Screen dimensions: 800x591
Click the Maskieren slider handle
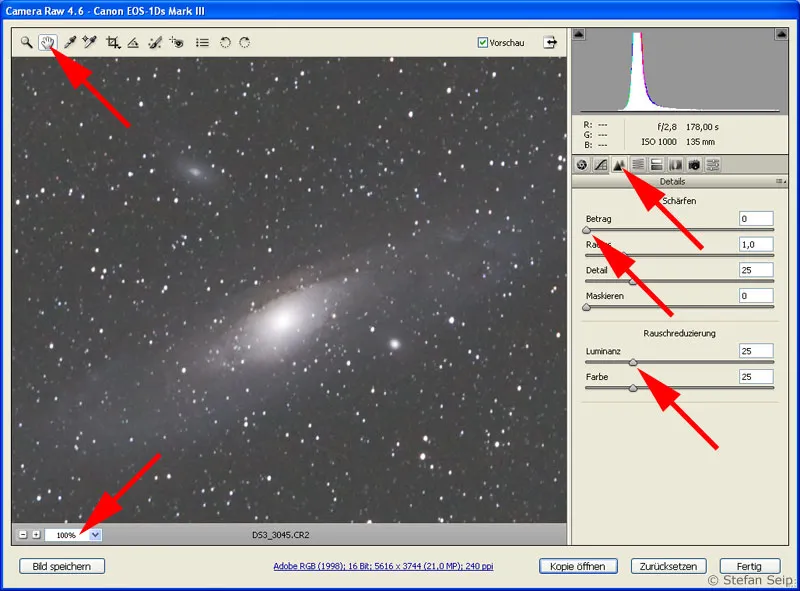(586, 307)
